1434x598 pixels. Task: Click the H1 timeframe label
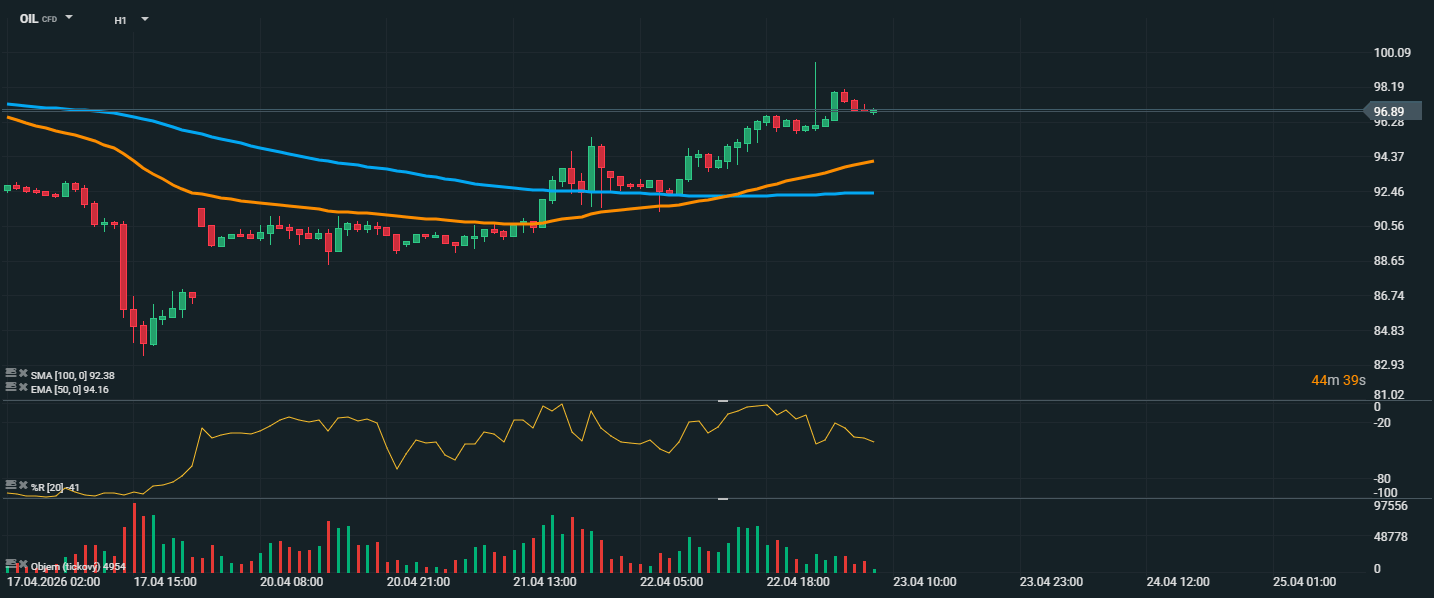click(120, 19)
